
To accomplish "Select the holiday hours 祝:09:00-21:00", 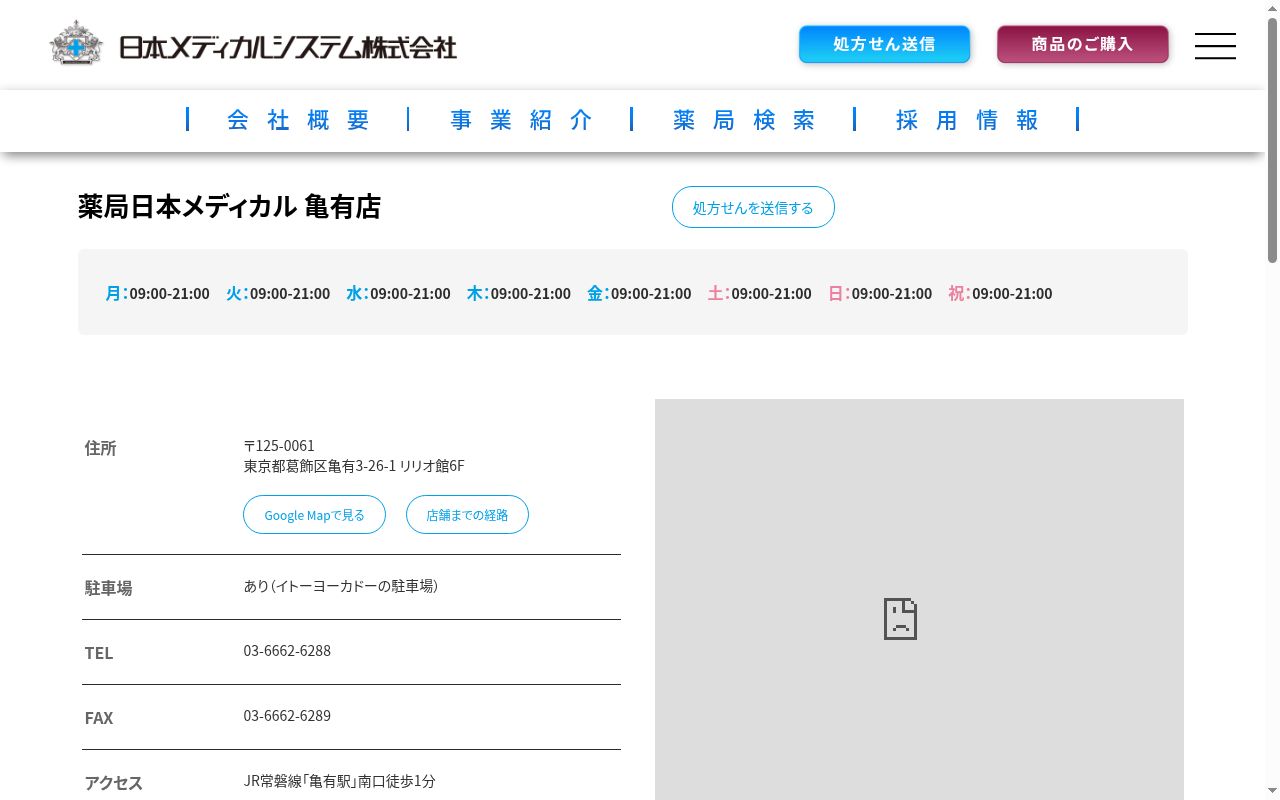I will [x=1000, y=293].
